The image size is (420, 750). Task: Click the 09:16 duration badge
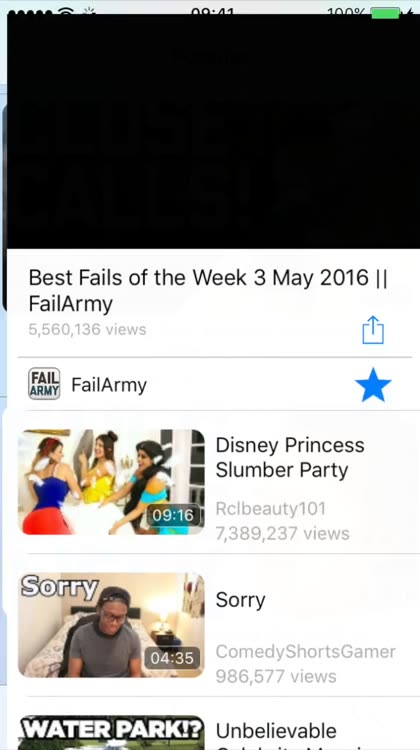tap(173, 515)
